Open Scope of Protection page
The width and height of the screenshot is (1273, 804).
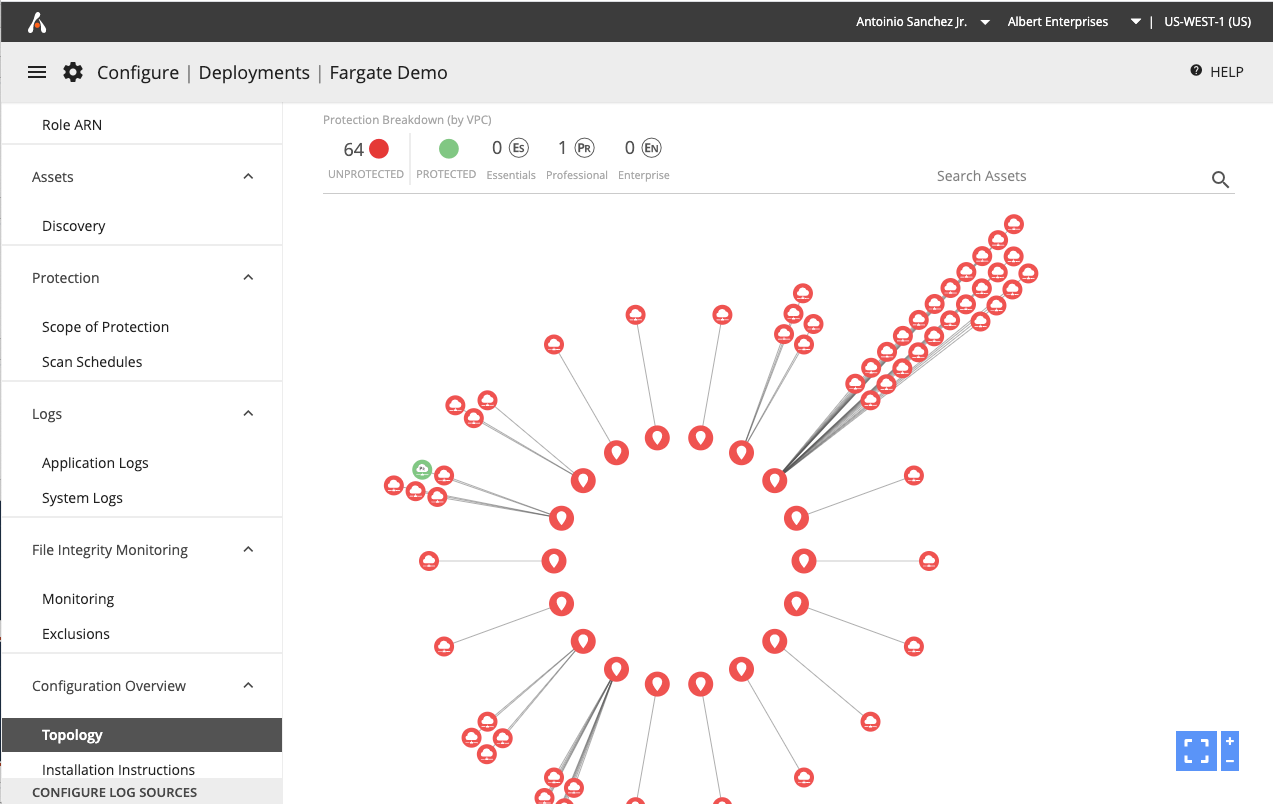pyautogui.click(x=105, y=327)
